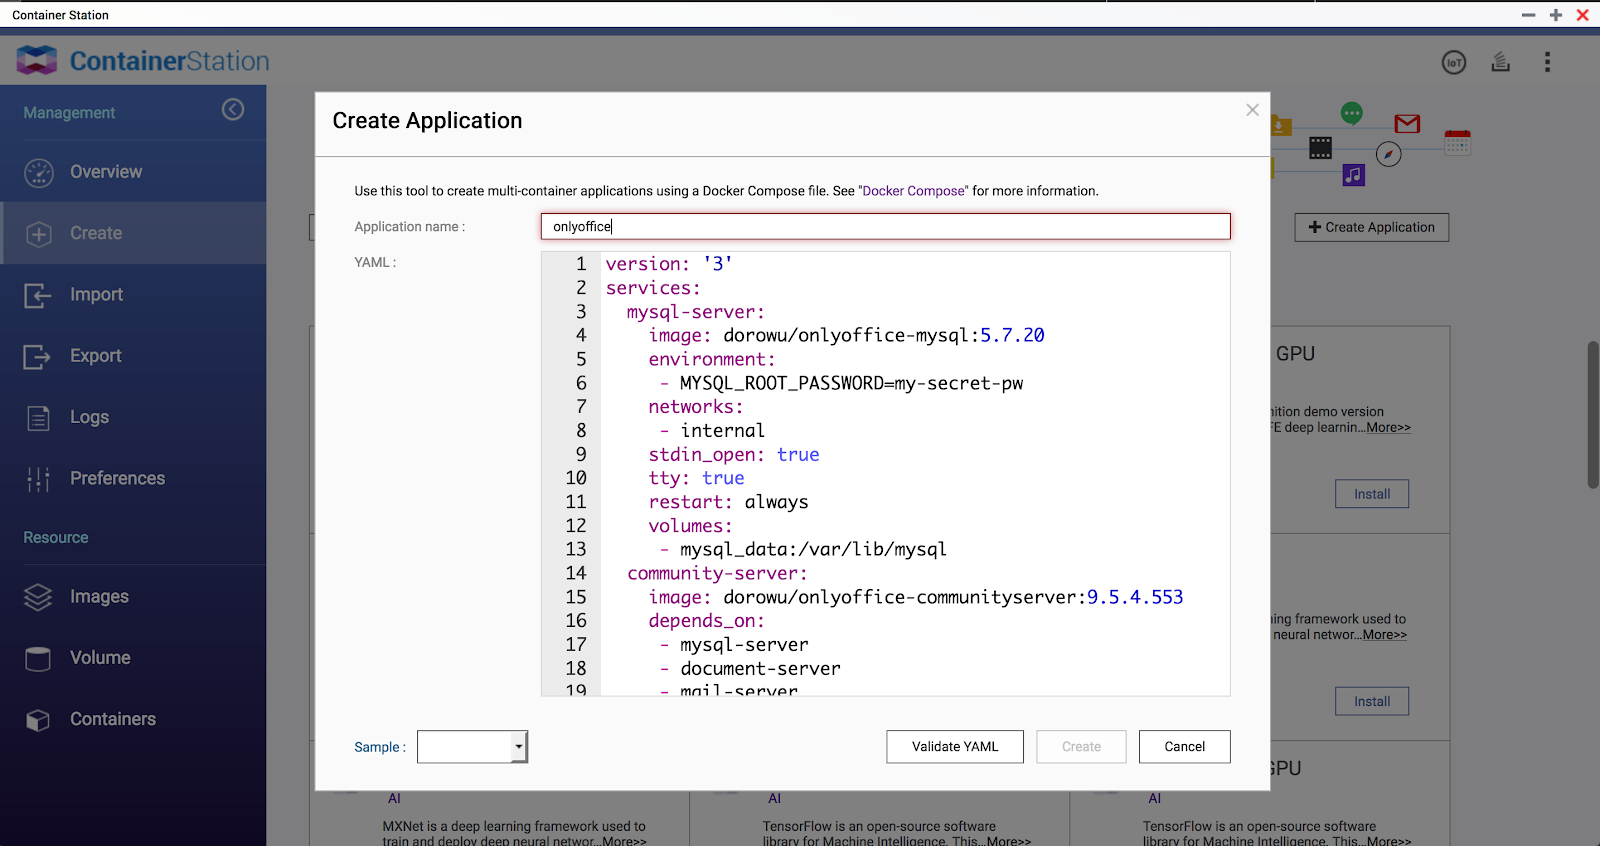Click the Images layers icon
Screen dimensions: 1600x846
point(38,597)
